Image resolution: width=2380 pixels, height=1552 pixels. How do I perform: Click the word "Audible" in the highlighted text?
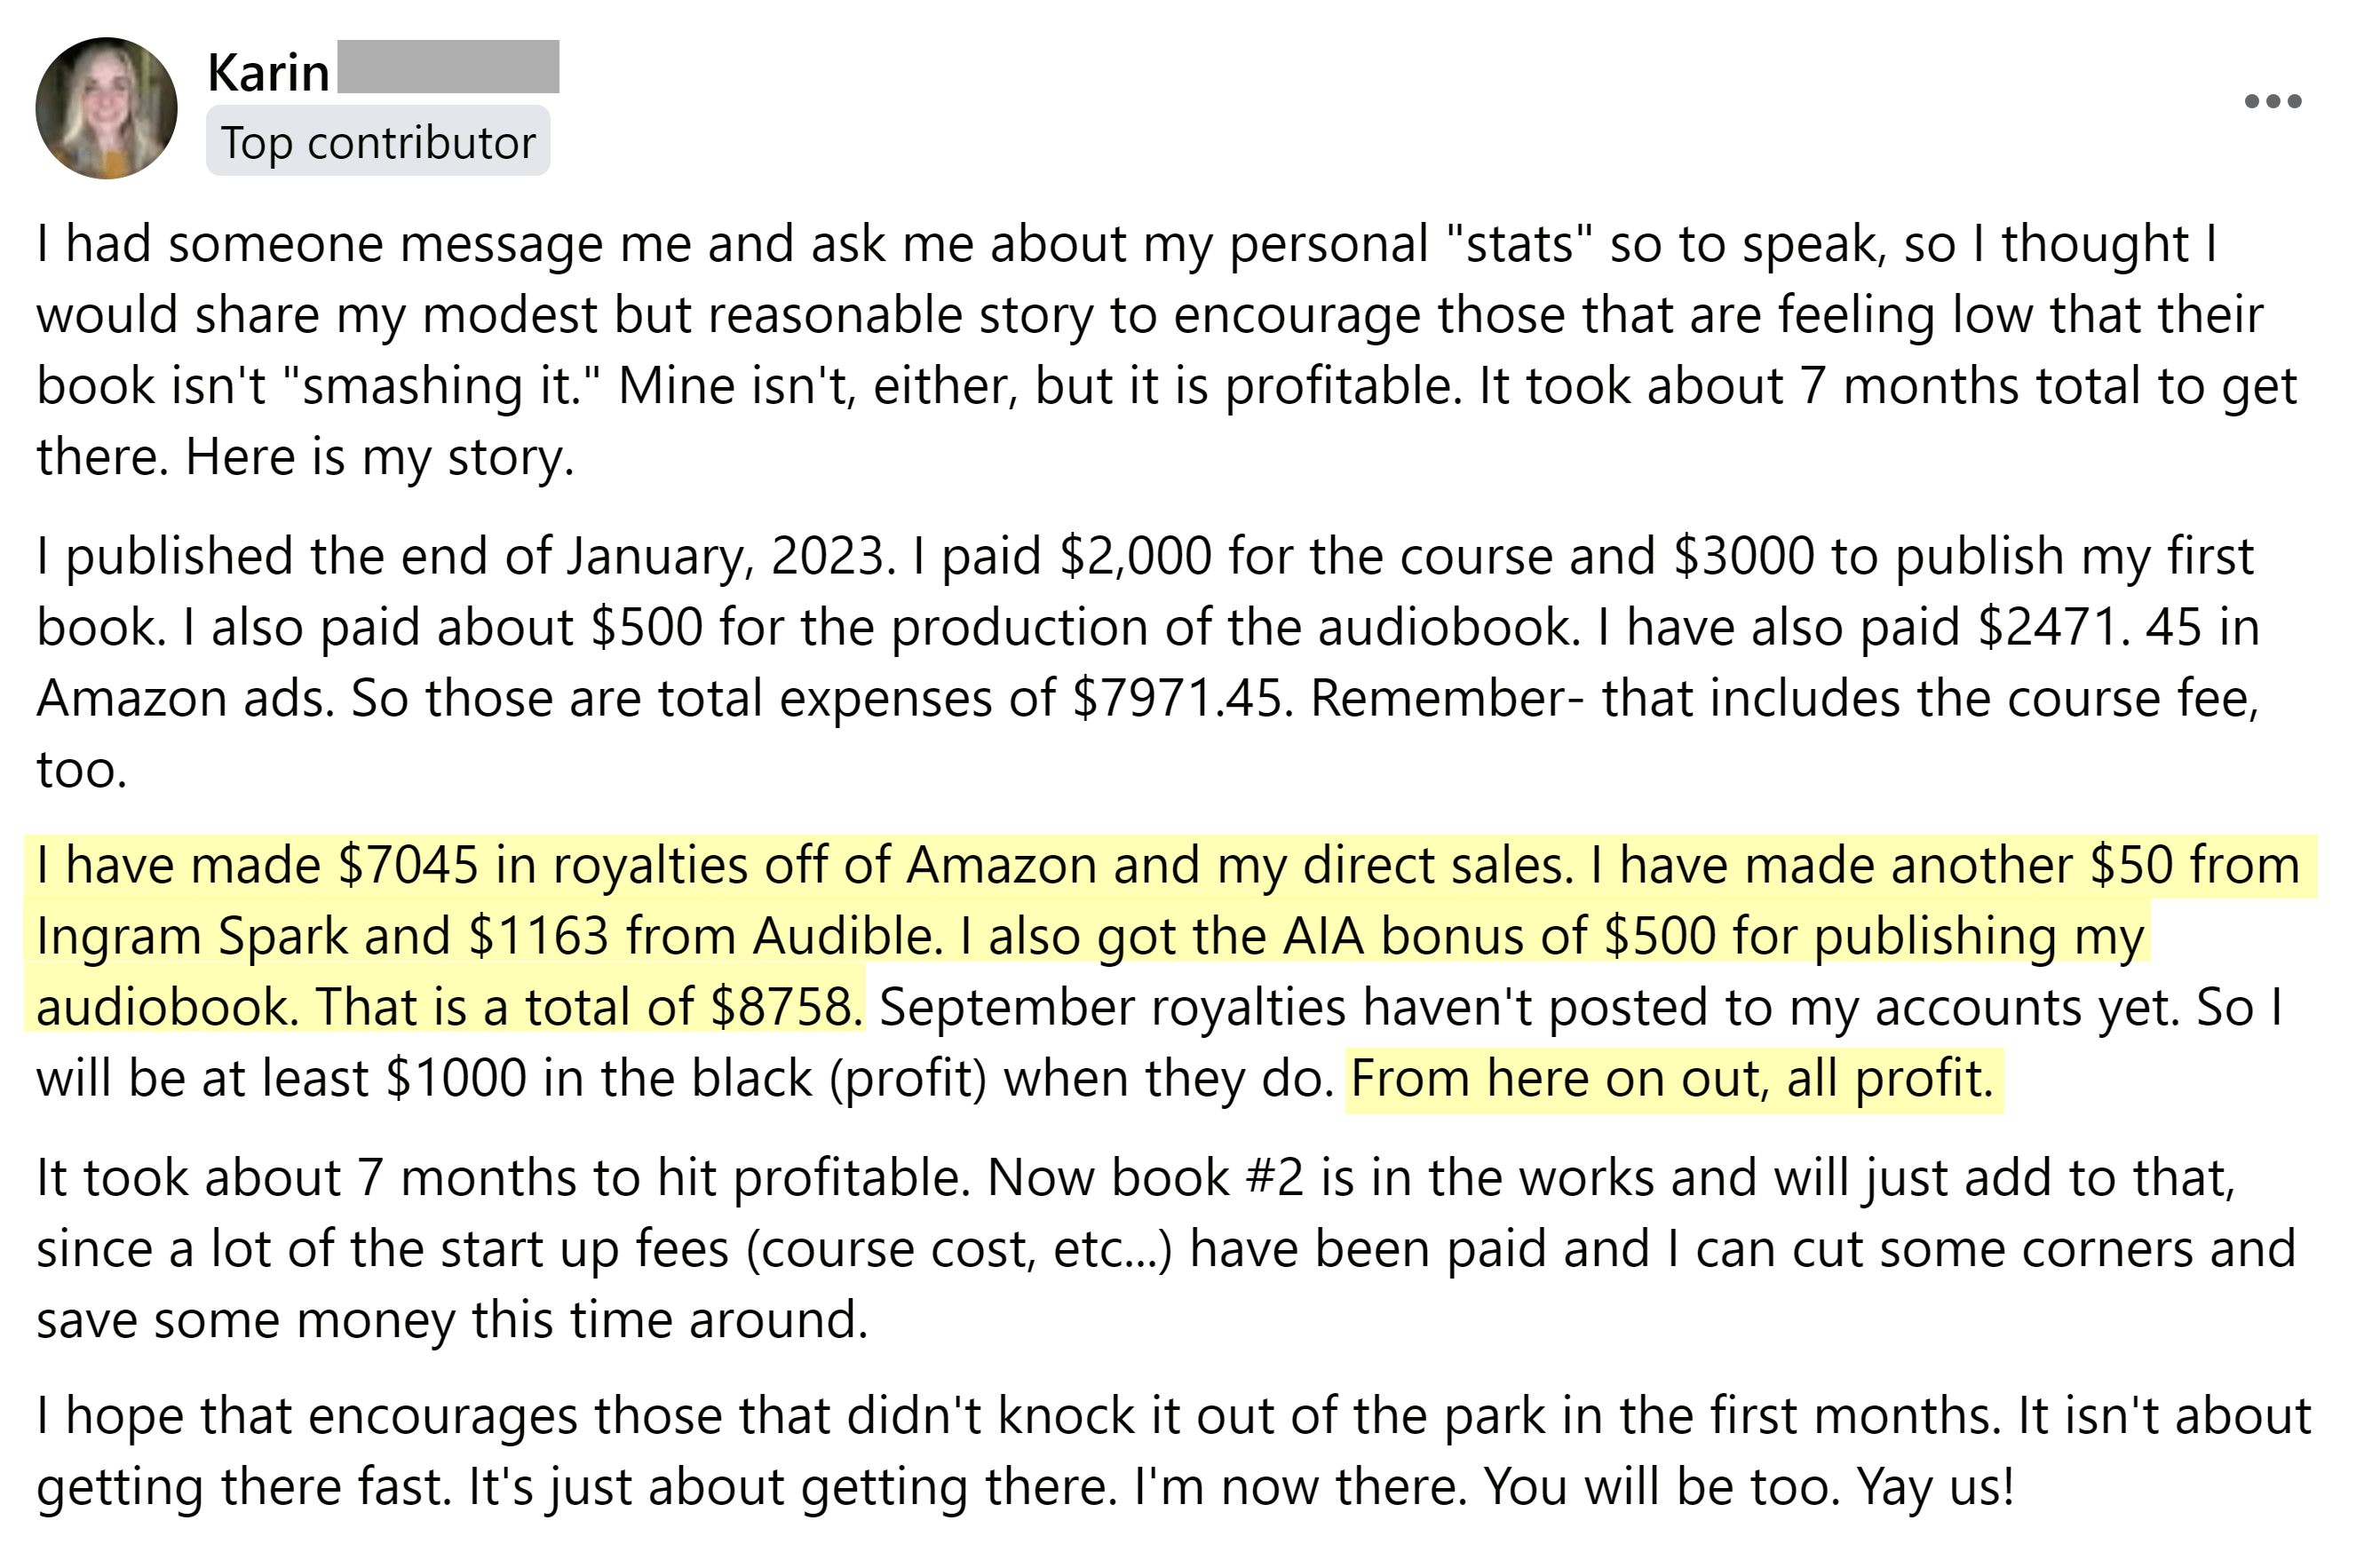(x=846, y=936)
